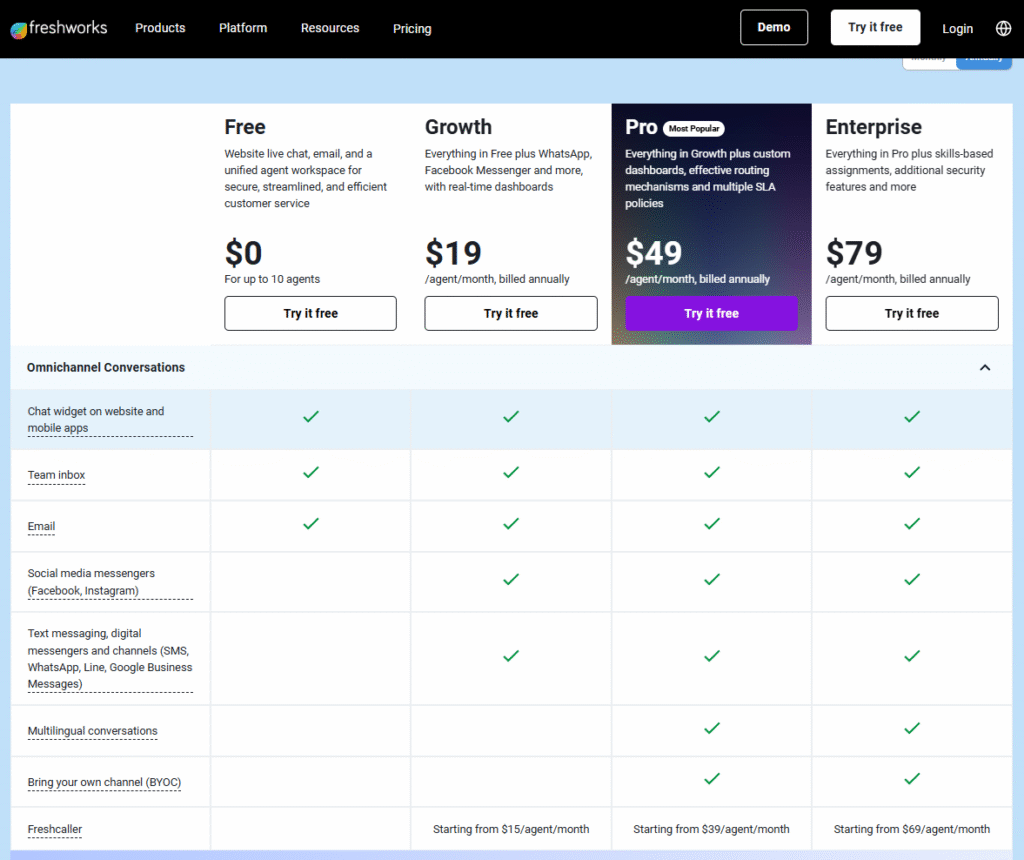Click the Text messaging checkmark under Growth

pyautogui.click(x=511, y=657)
